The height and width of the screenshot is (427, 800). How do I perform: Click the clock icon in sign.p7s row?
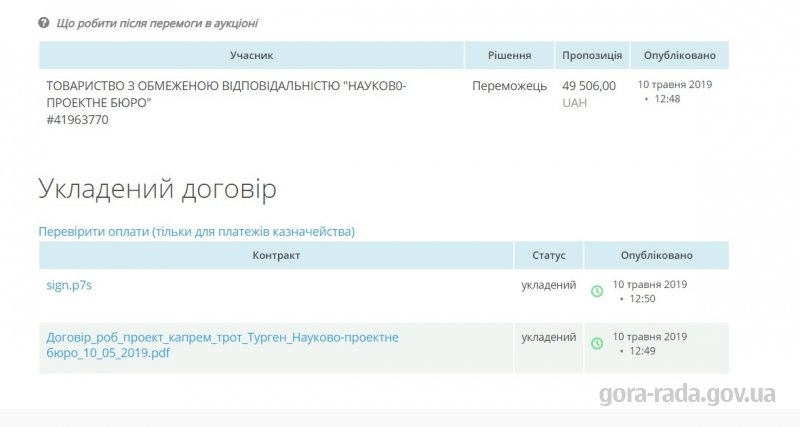point(597,291)
